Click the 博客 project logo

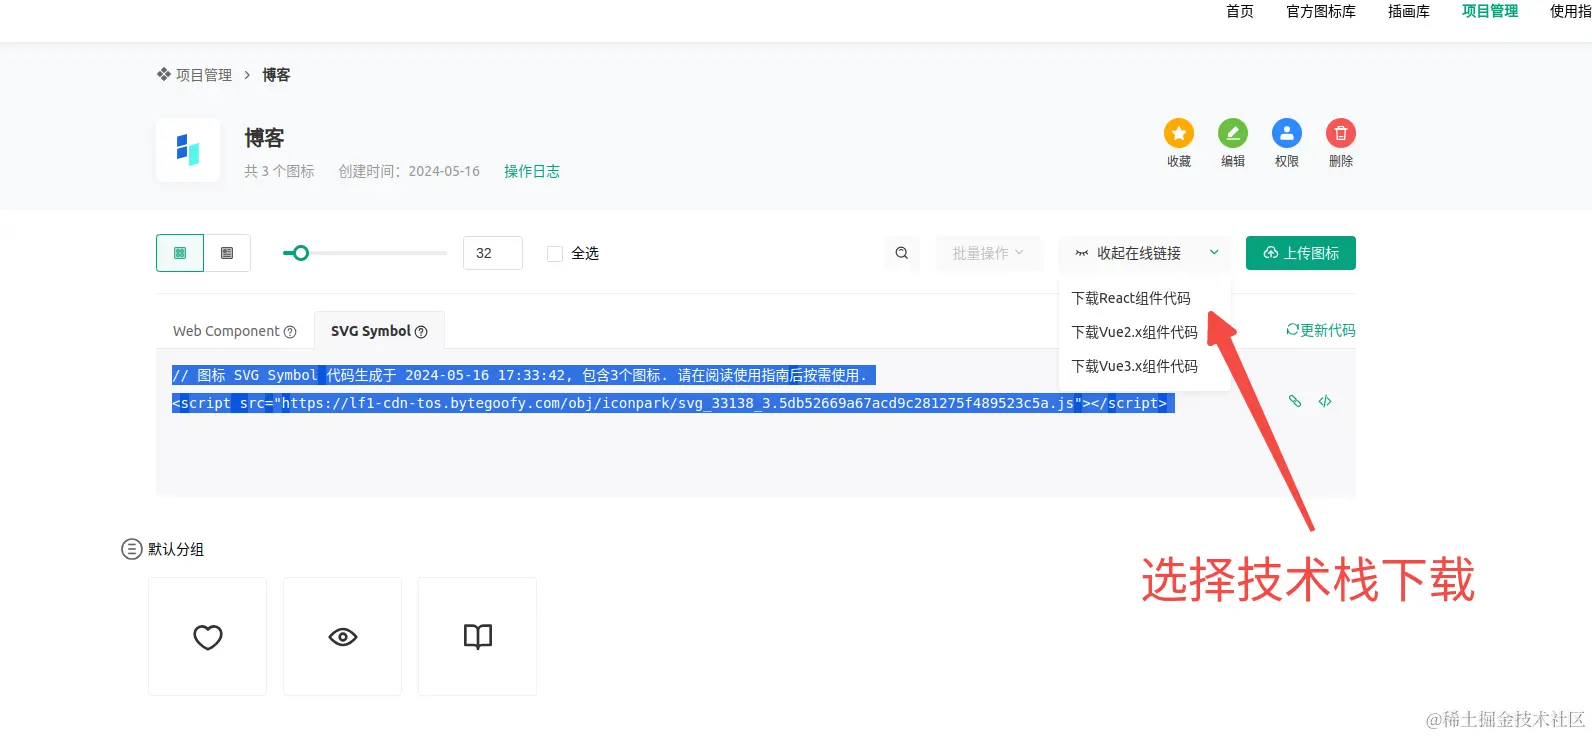click(188, 150)
